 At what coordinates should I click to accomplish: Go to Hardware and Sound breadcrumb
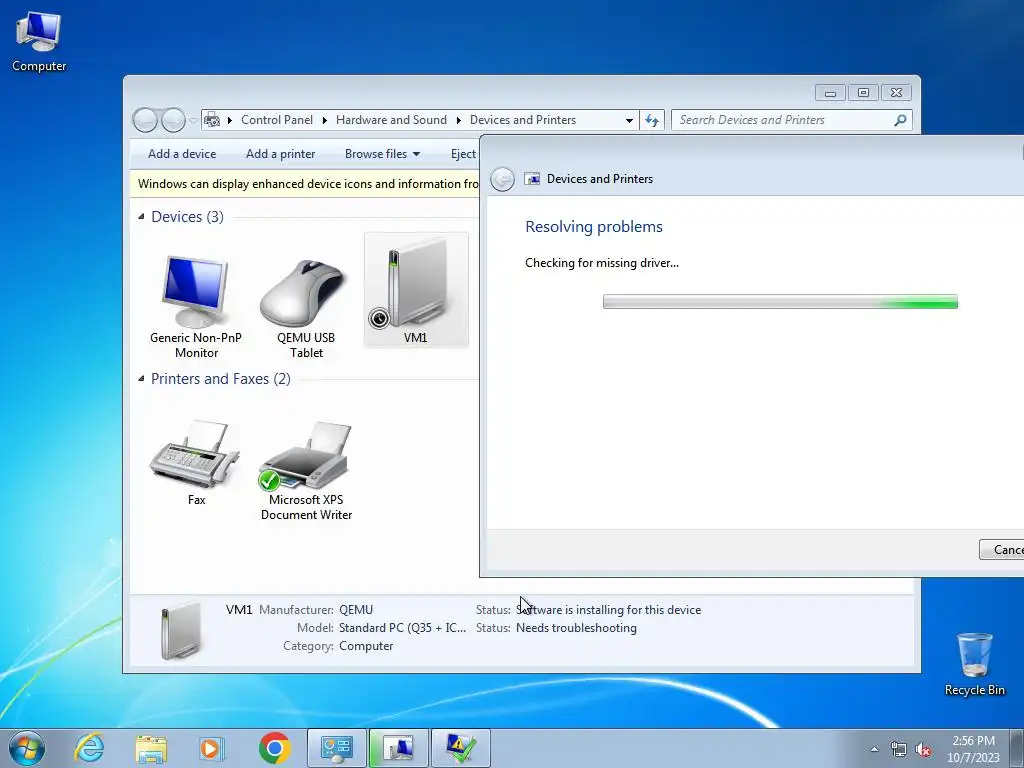(391, 120)
